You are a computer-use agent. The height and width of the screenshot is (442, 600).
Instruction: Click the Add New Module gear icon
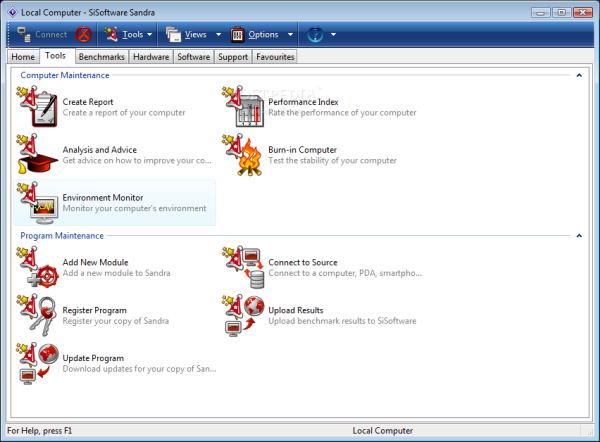click(x=38, y=267)
